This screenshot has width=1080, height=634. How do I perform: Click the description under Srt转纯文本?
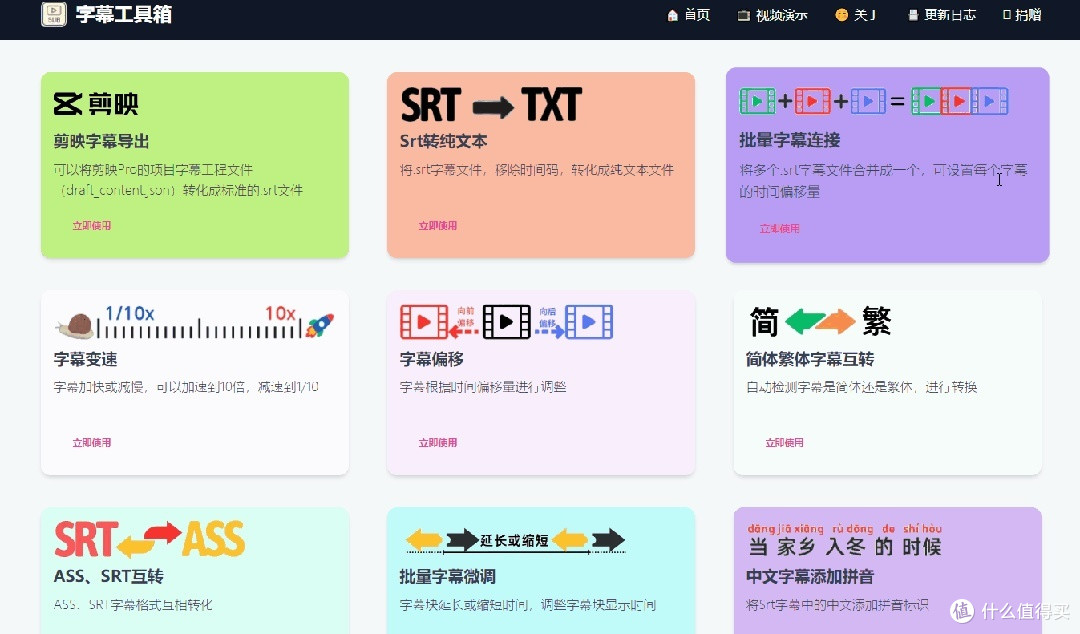point(537,170)
